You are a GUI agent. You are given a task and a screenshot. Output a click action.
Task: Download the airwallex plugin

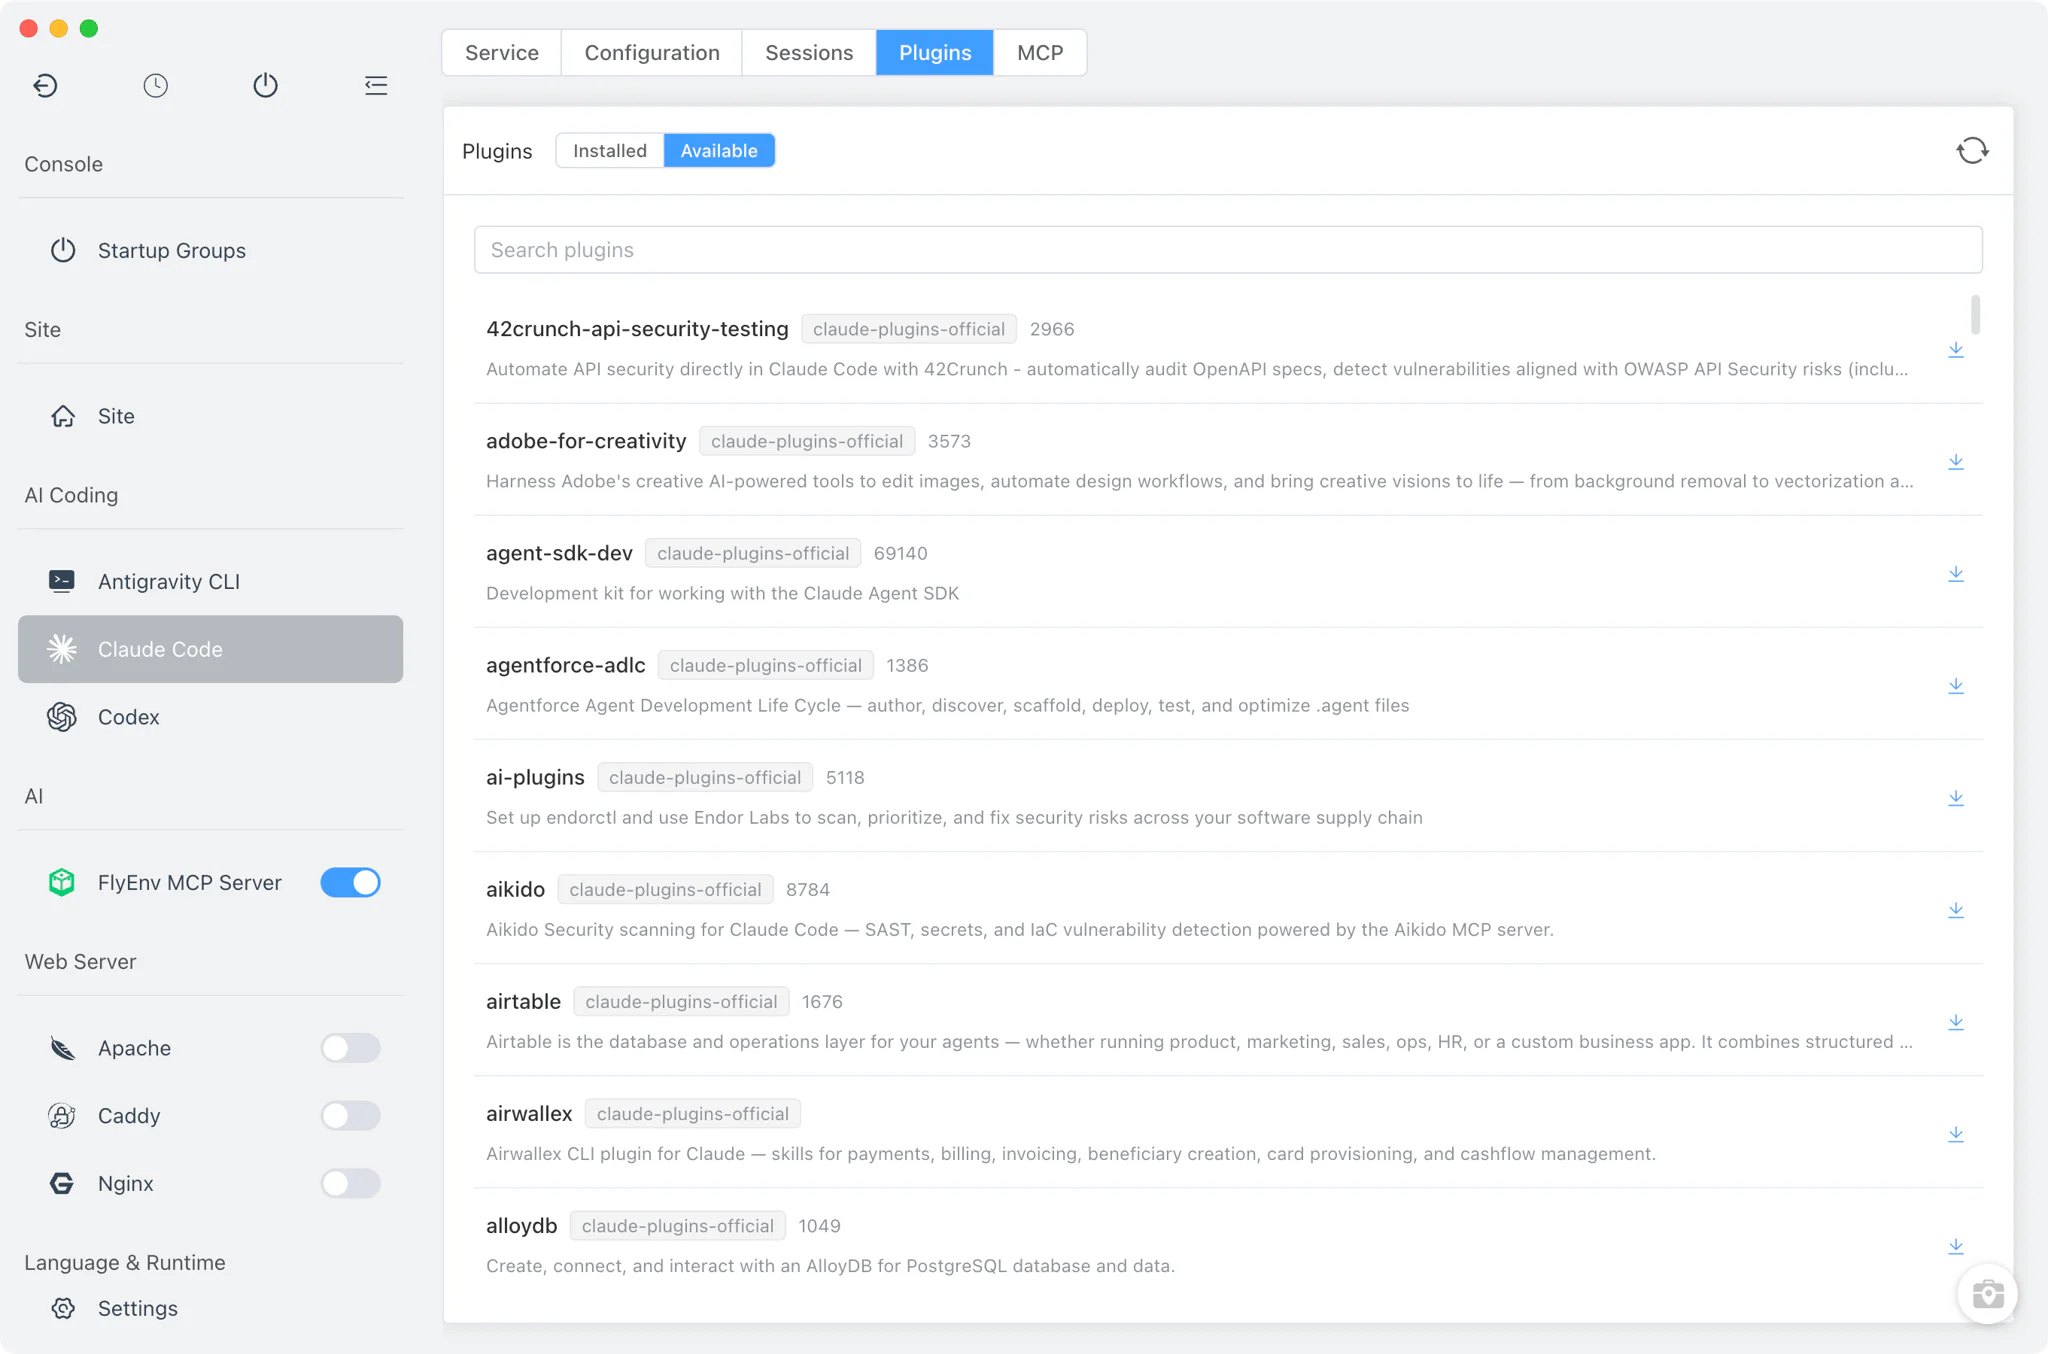1956,1133
